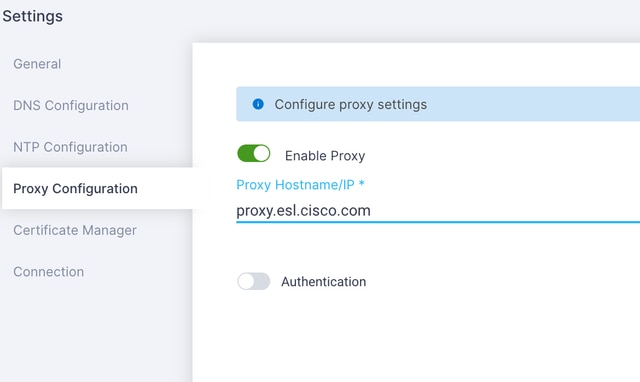Turn off the Enable Proxy toggle
The image size is (640, 382).
pos(253,153)
